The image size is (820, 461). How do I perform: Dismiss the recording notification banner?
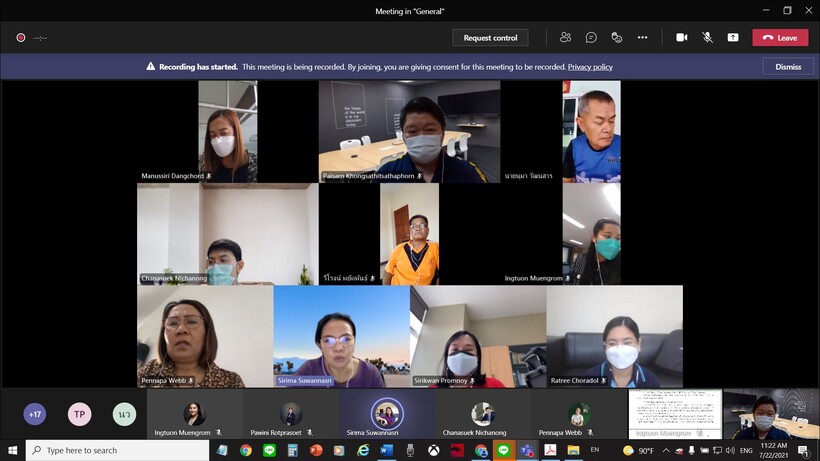(x=788, y=67)
